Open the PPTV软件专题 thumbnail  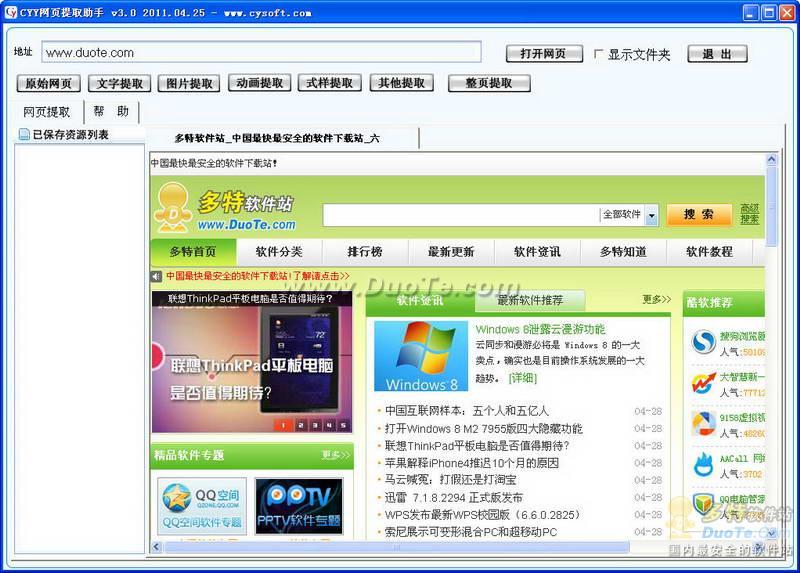click(299, 506)
